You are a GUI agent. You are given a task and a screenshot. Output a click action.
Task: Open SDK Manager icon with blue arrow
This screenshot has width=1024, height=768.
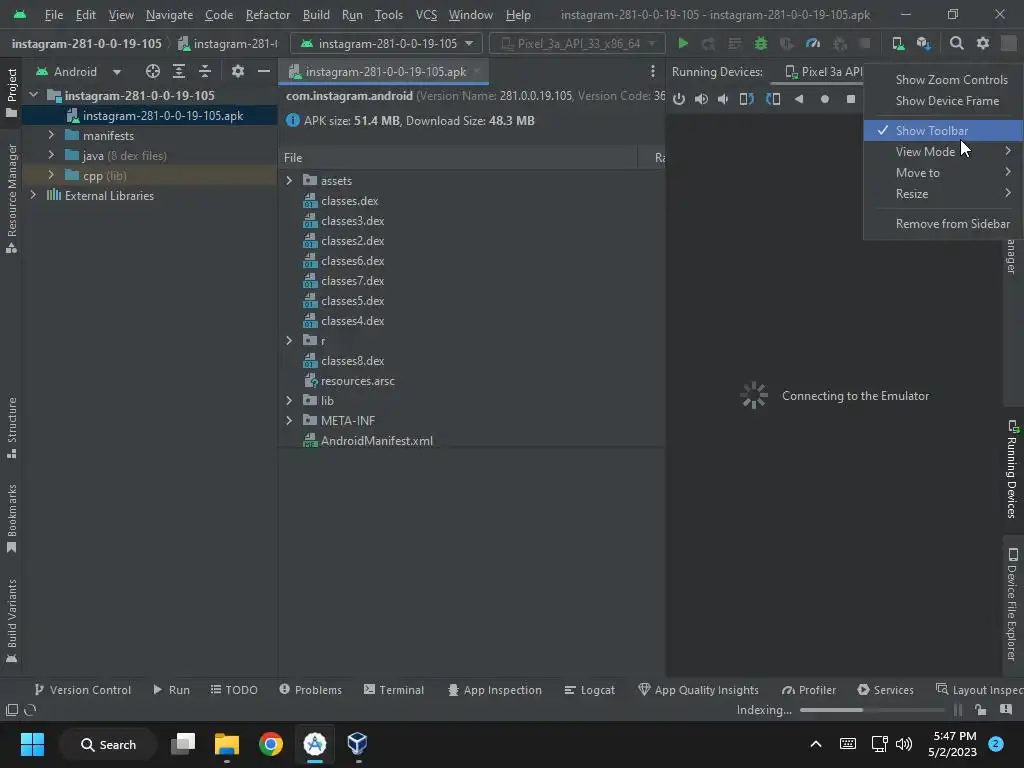tap(923, 44)
